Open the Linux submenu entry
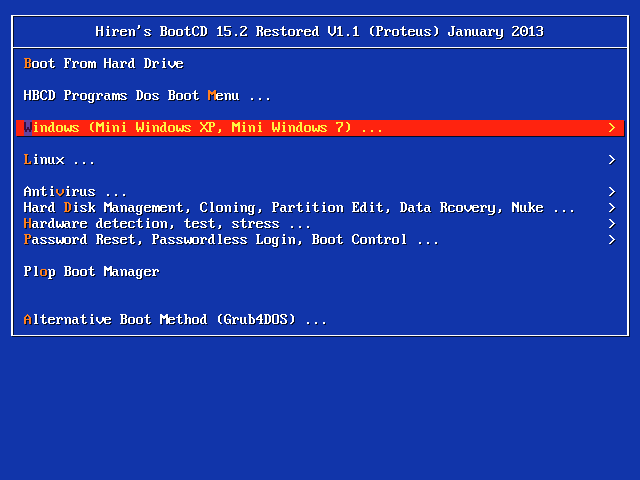 [59, 160]
